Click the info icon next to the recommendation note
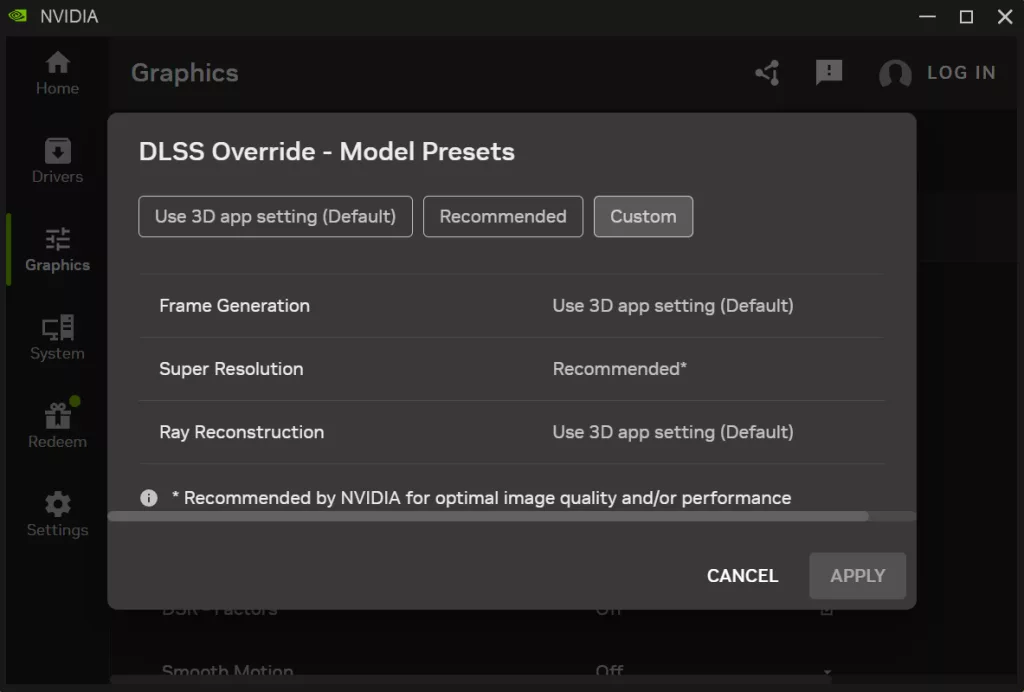Screen dimensions: 1024x692 pos(149,497)
